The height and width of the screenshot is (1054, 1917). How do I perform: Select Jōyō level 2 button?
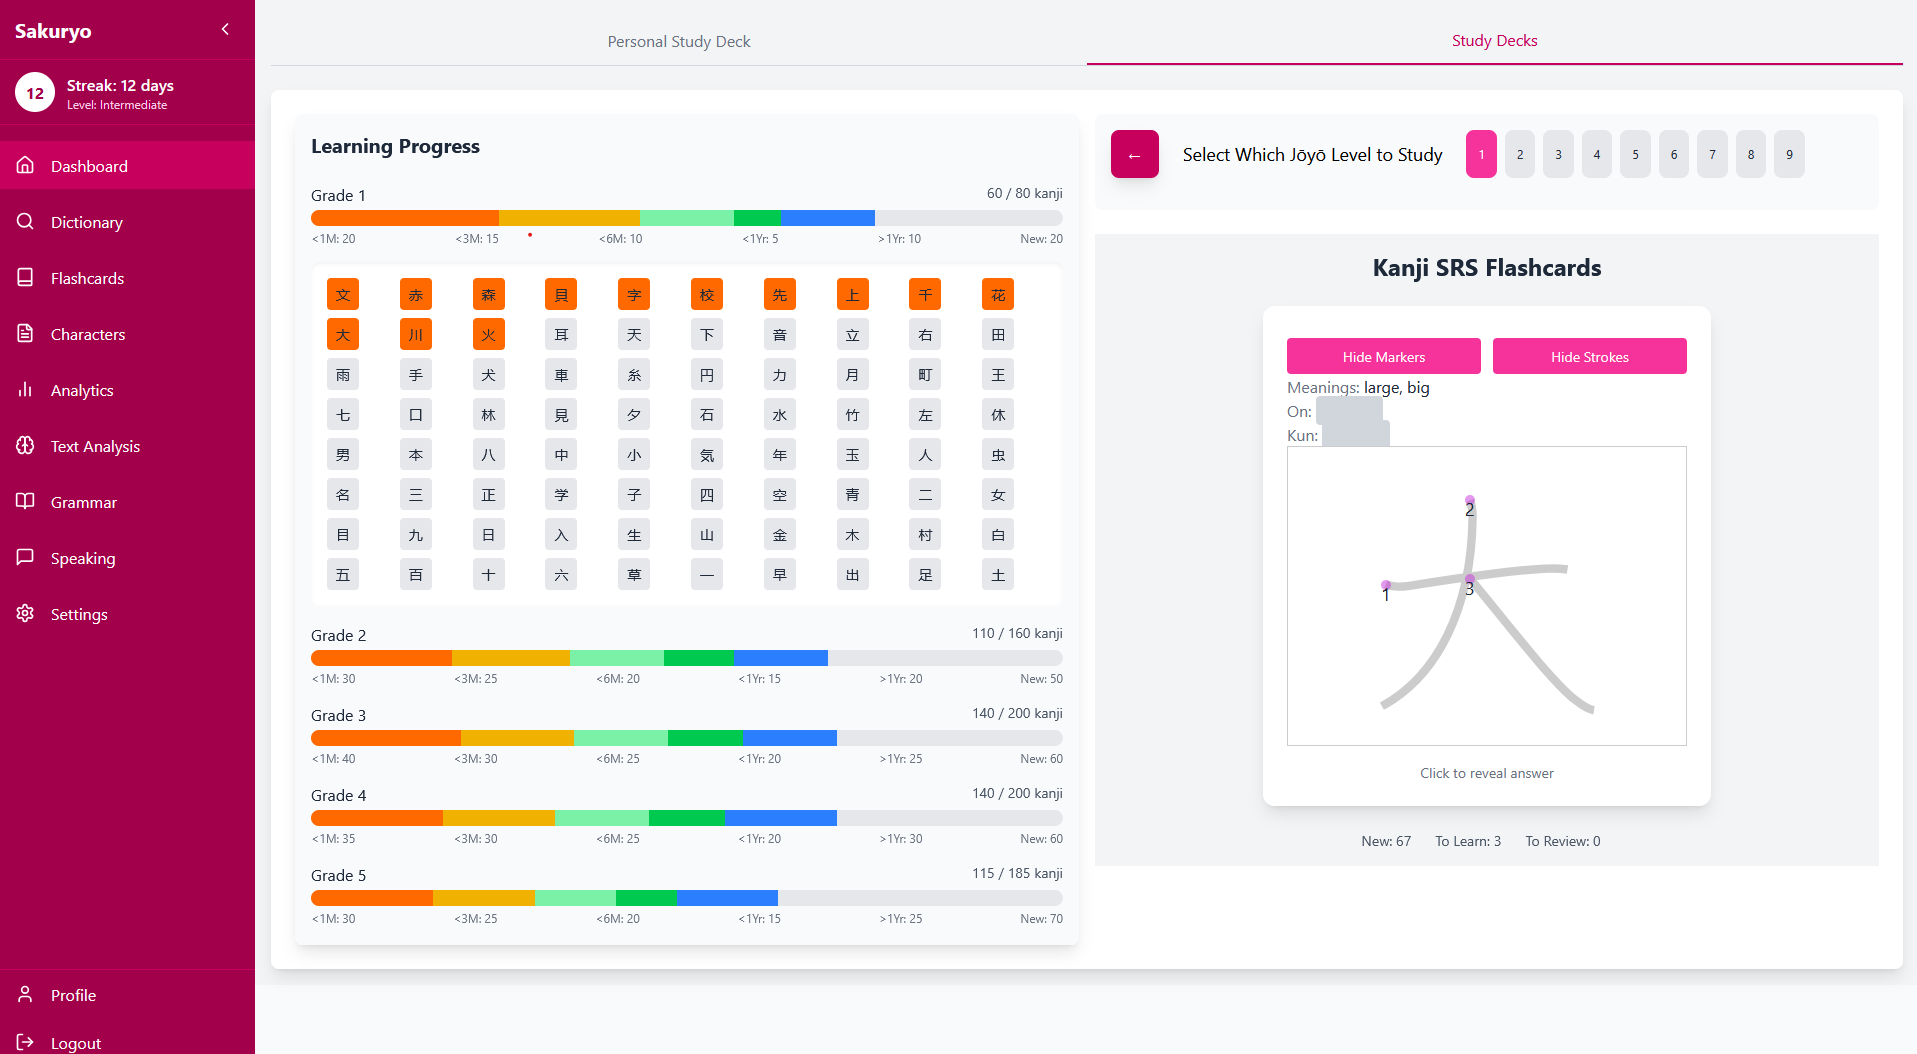point(1519,155)
